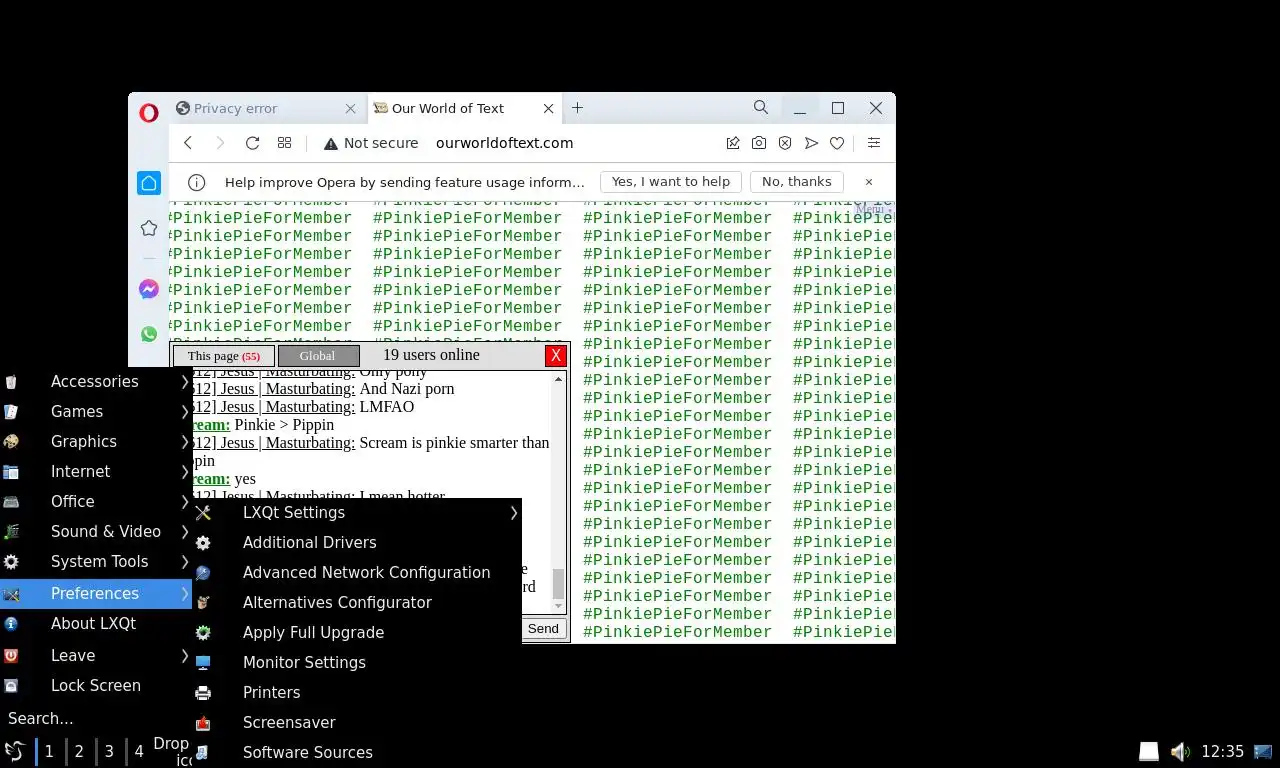This screenshot has width=1280, height=768.
Task: Open edit page icon in address bar
Action: pyautogui.click(x=733, y=143)
